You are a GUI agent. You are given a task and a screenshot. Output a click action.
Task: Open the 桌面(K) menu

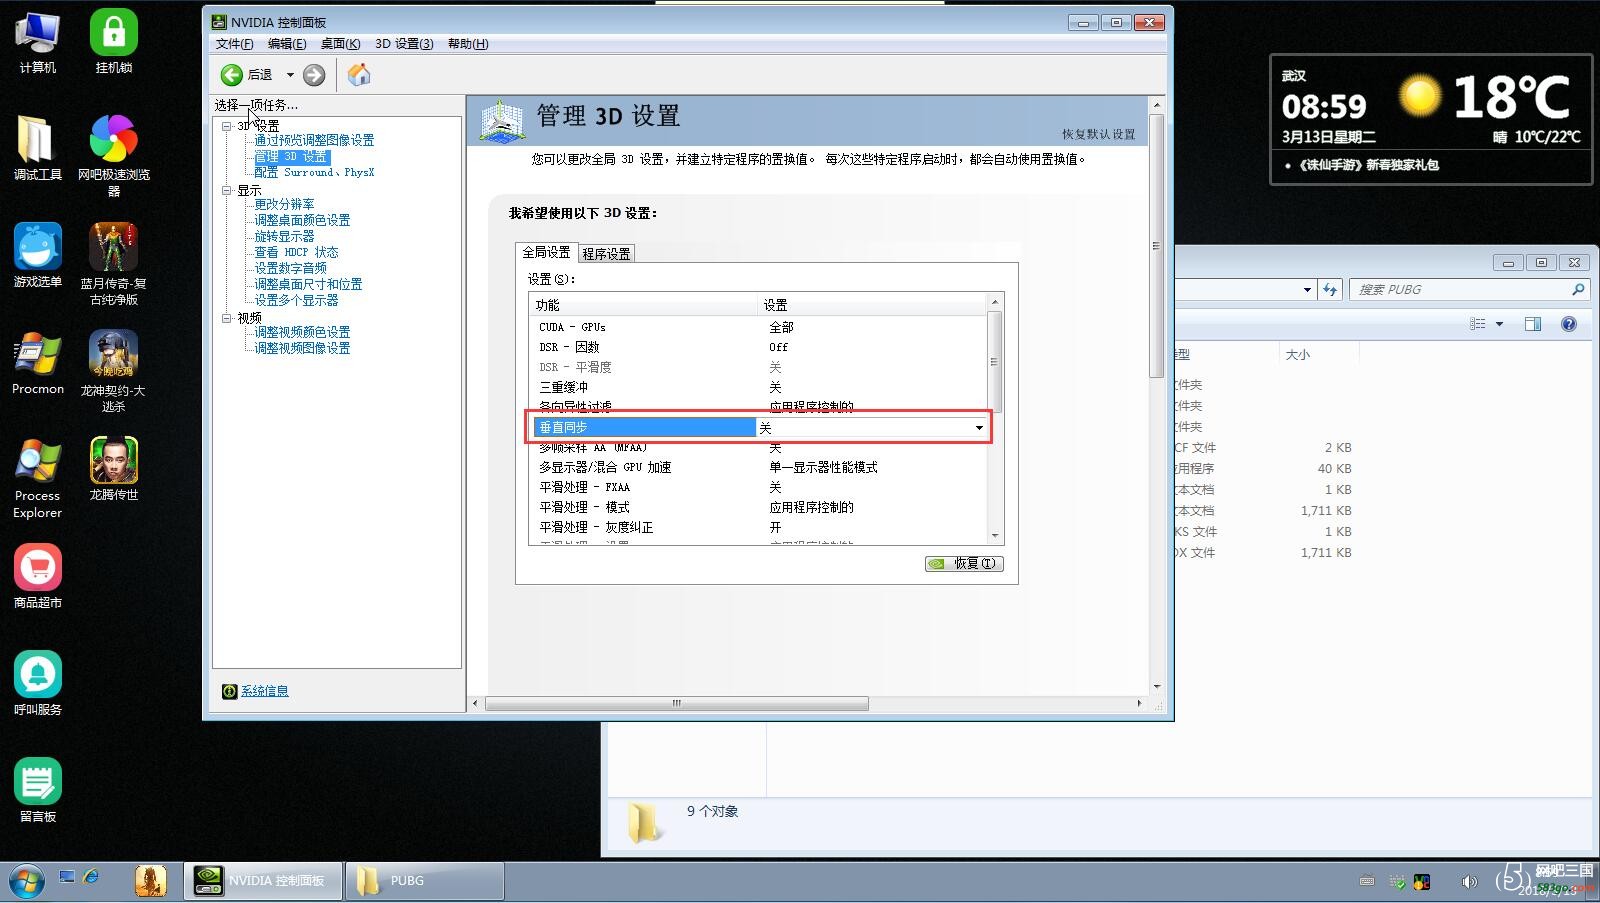340,44
